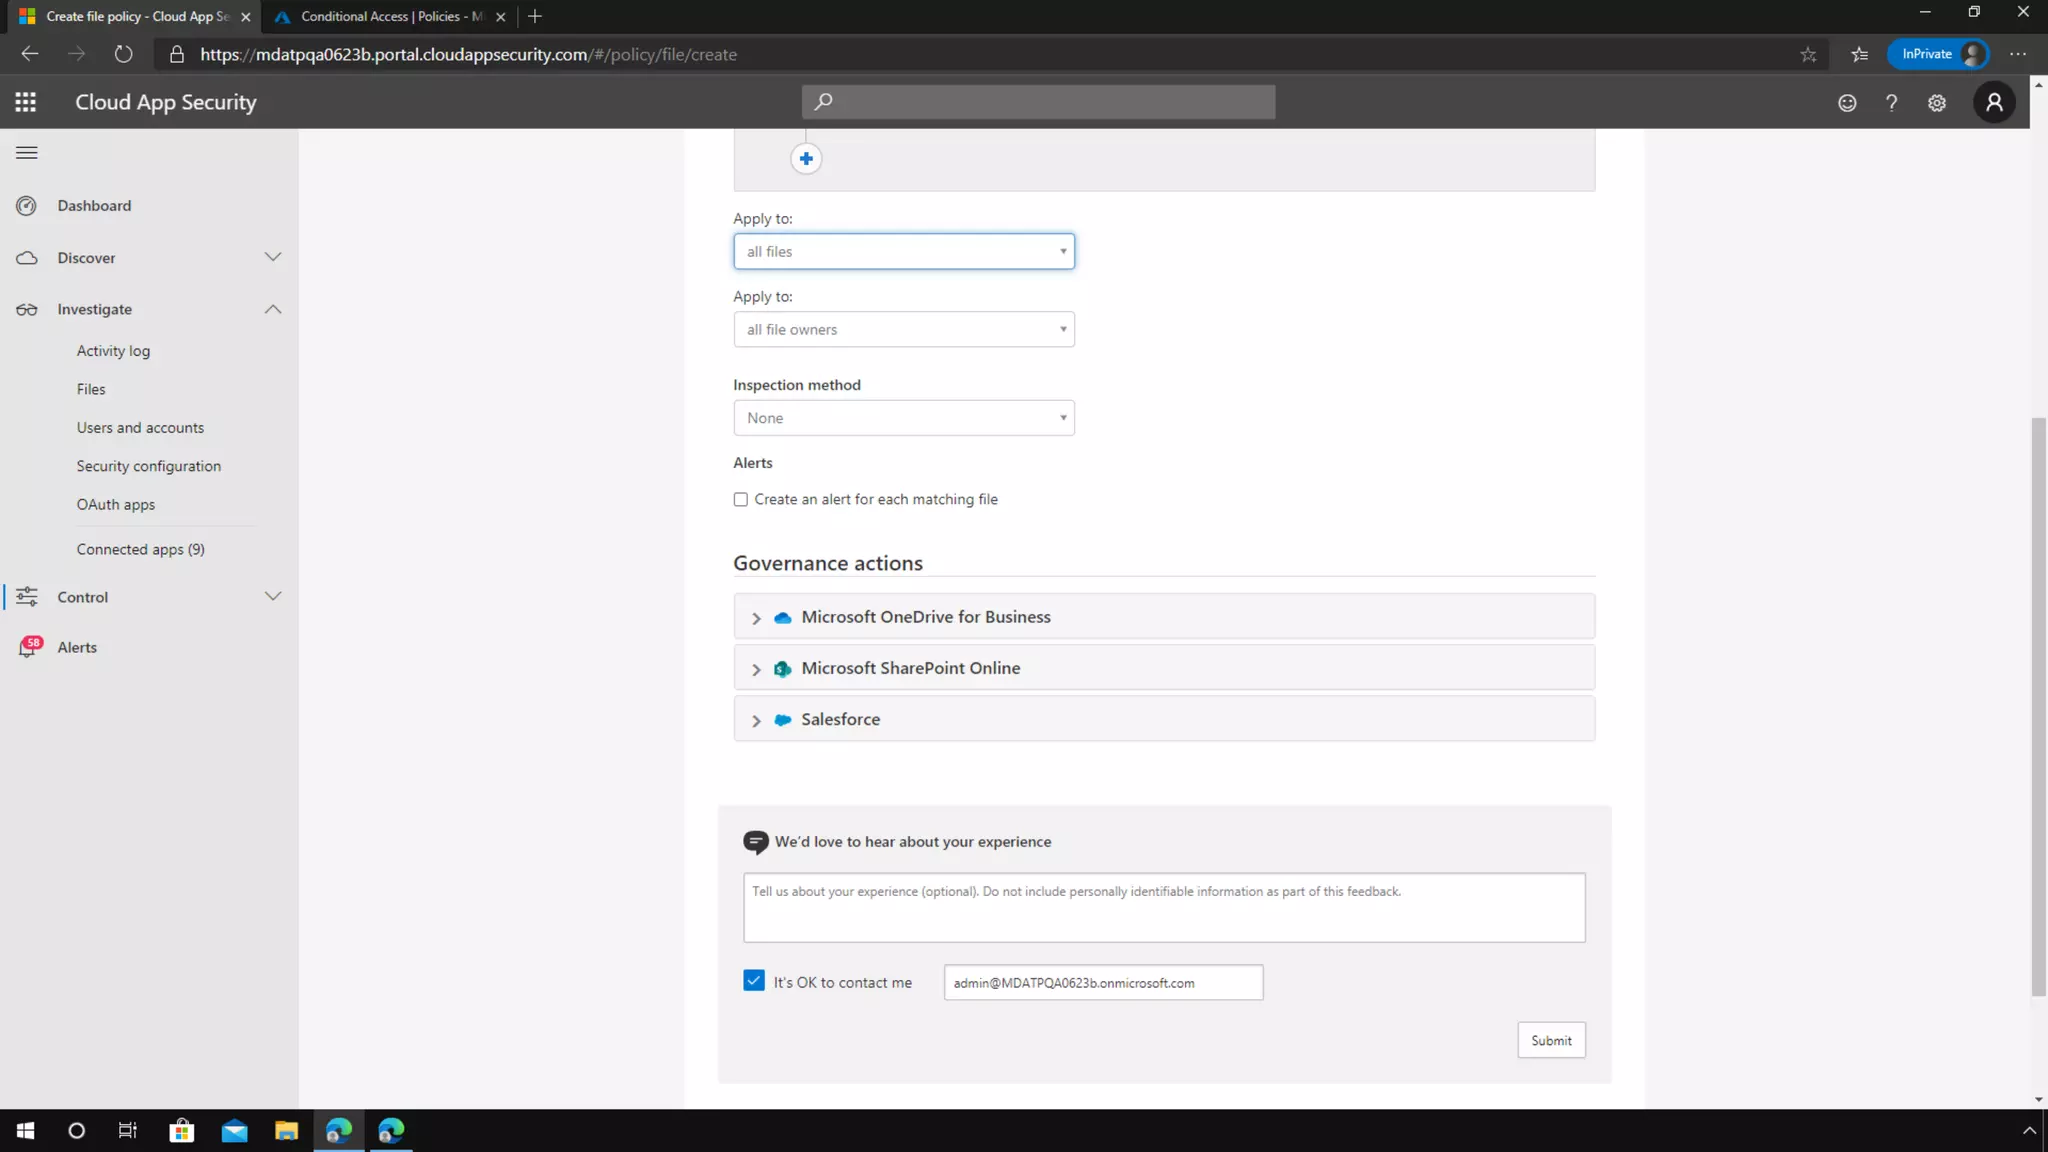
Task: Click the Connected apps (9) link
Action: click(140, 549)
